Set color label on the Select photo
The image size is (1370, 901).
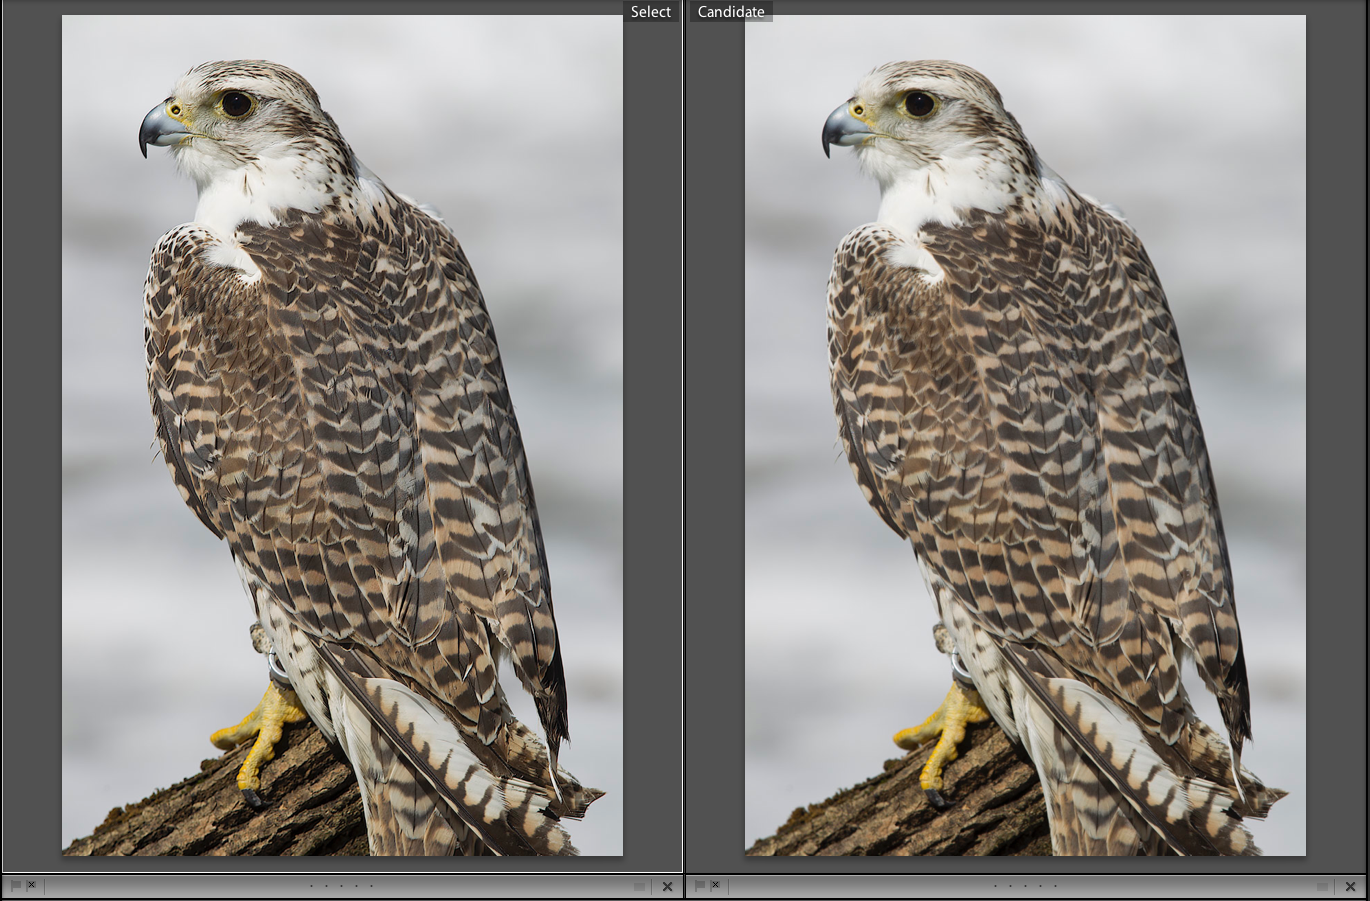click(x=640, y=887)
